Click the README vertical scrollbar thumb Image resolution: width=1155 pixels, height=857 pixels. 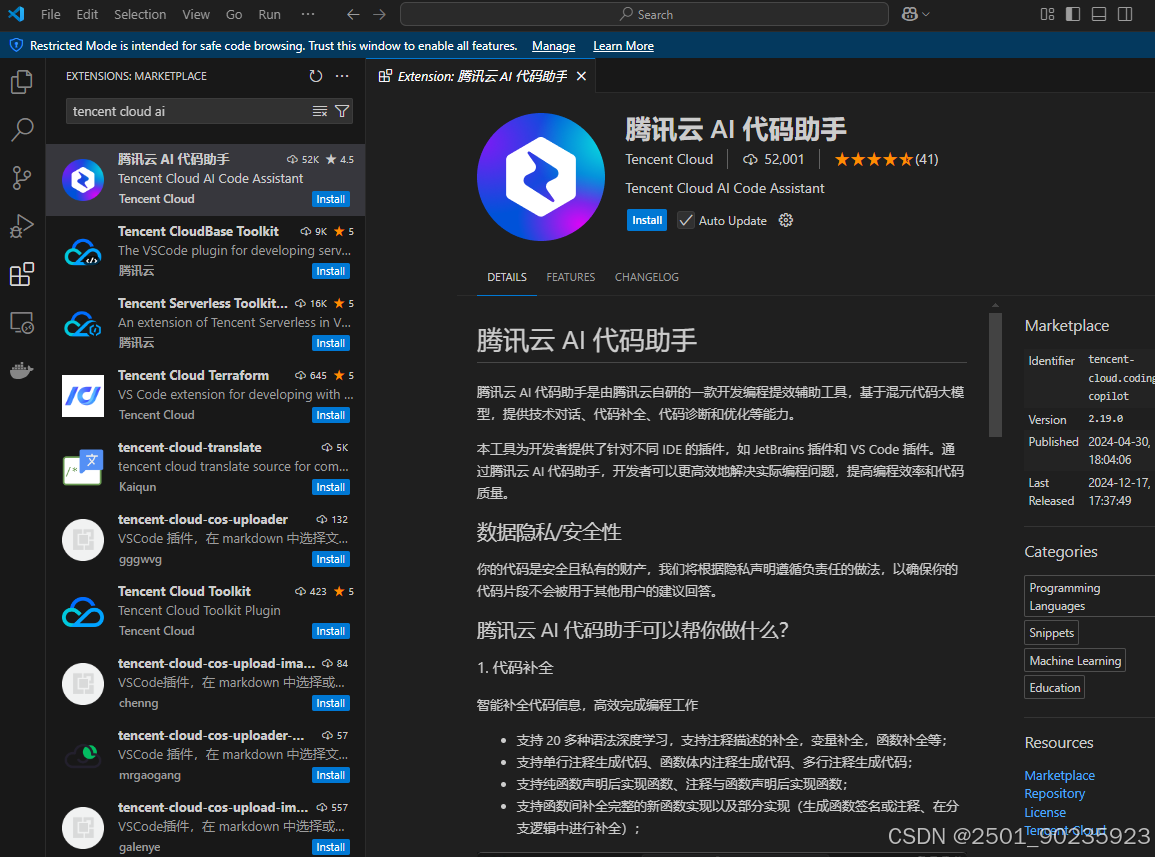[995, 375]
